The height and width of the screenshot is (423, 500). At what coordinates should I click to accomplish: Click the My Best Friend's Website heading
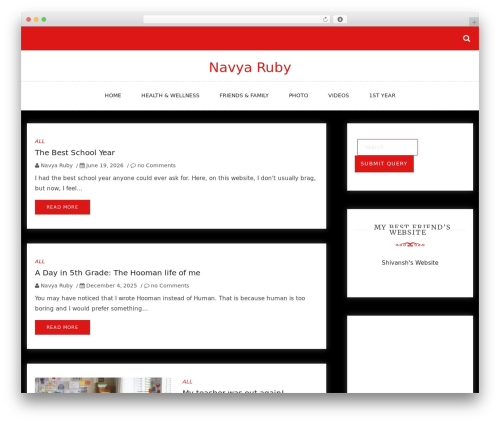412,230
